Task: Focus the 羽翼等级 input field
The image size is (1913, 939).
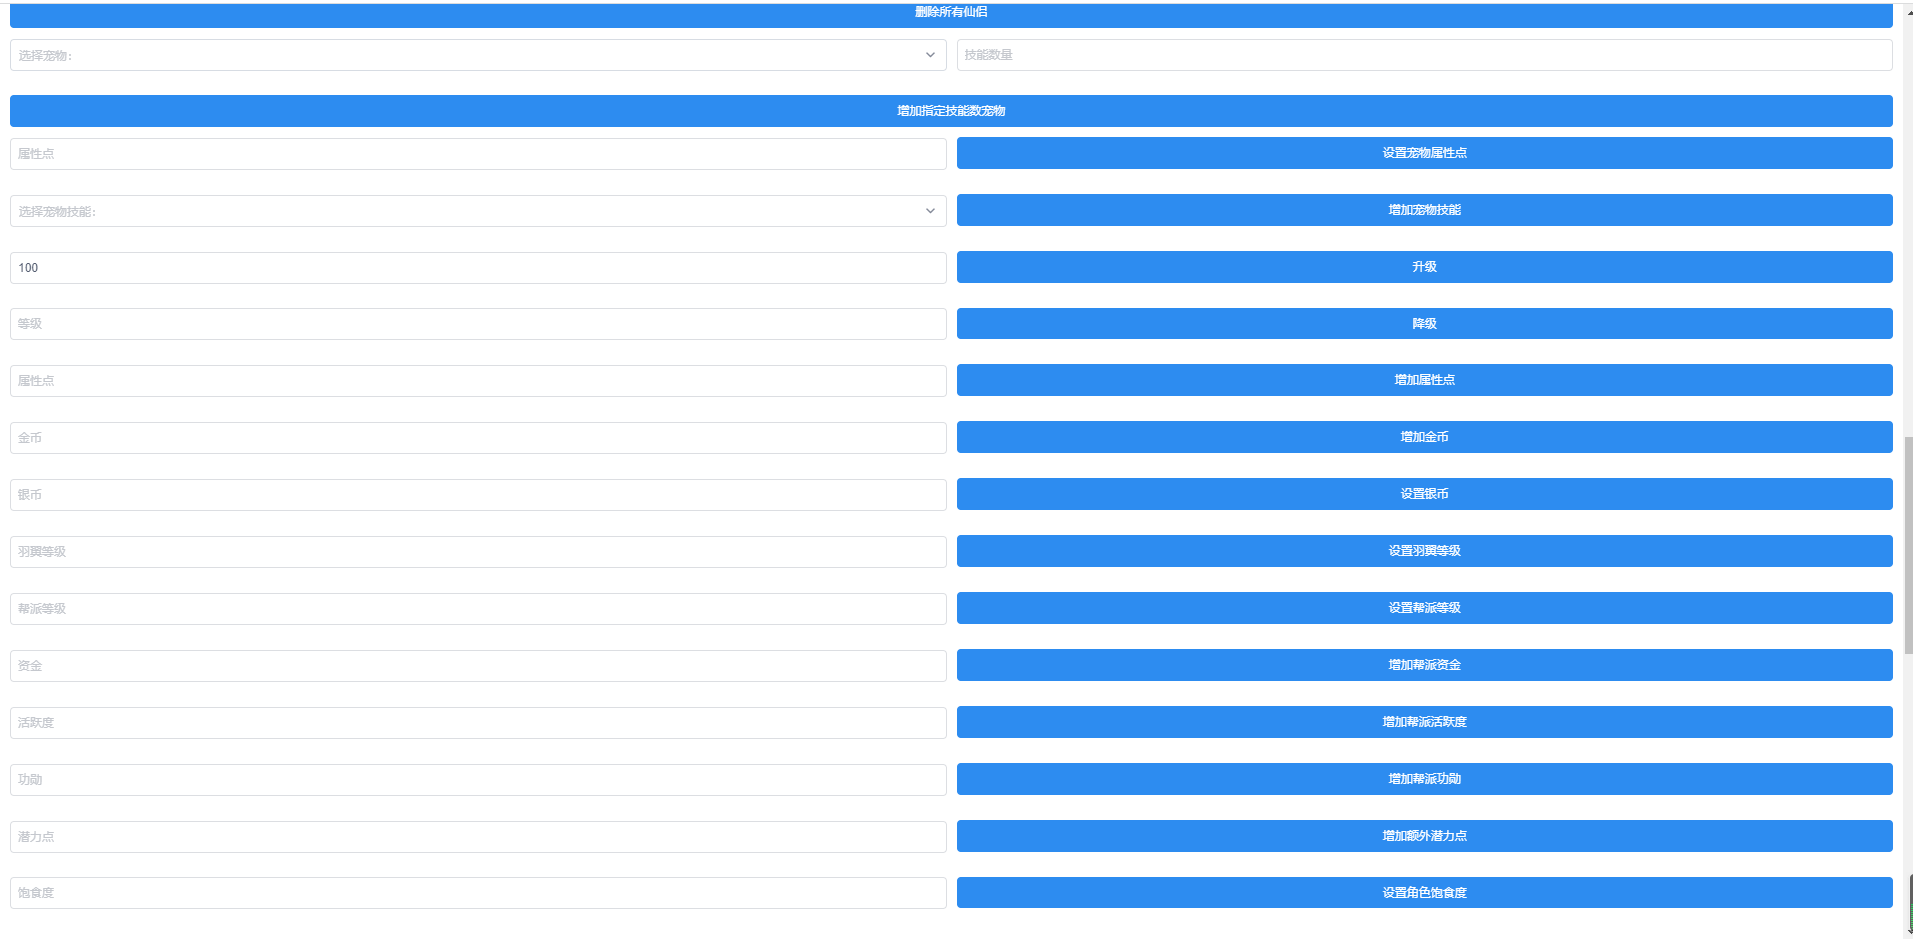Action: 478,552
